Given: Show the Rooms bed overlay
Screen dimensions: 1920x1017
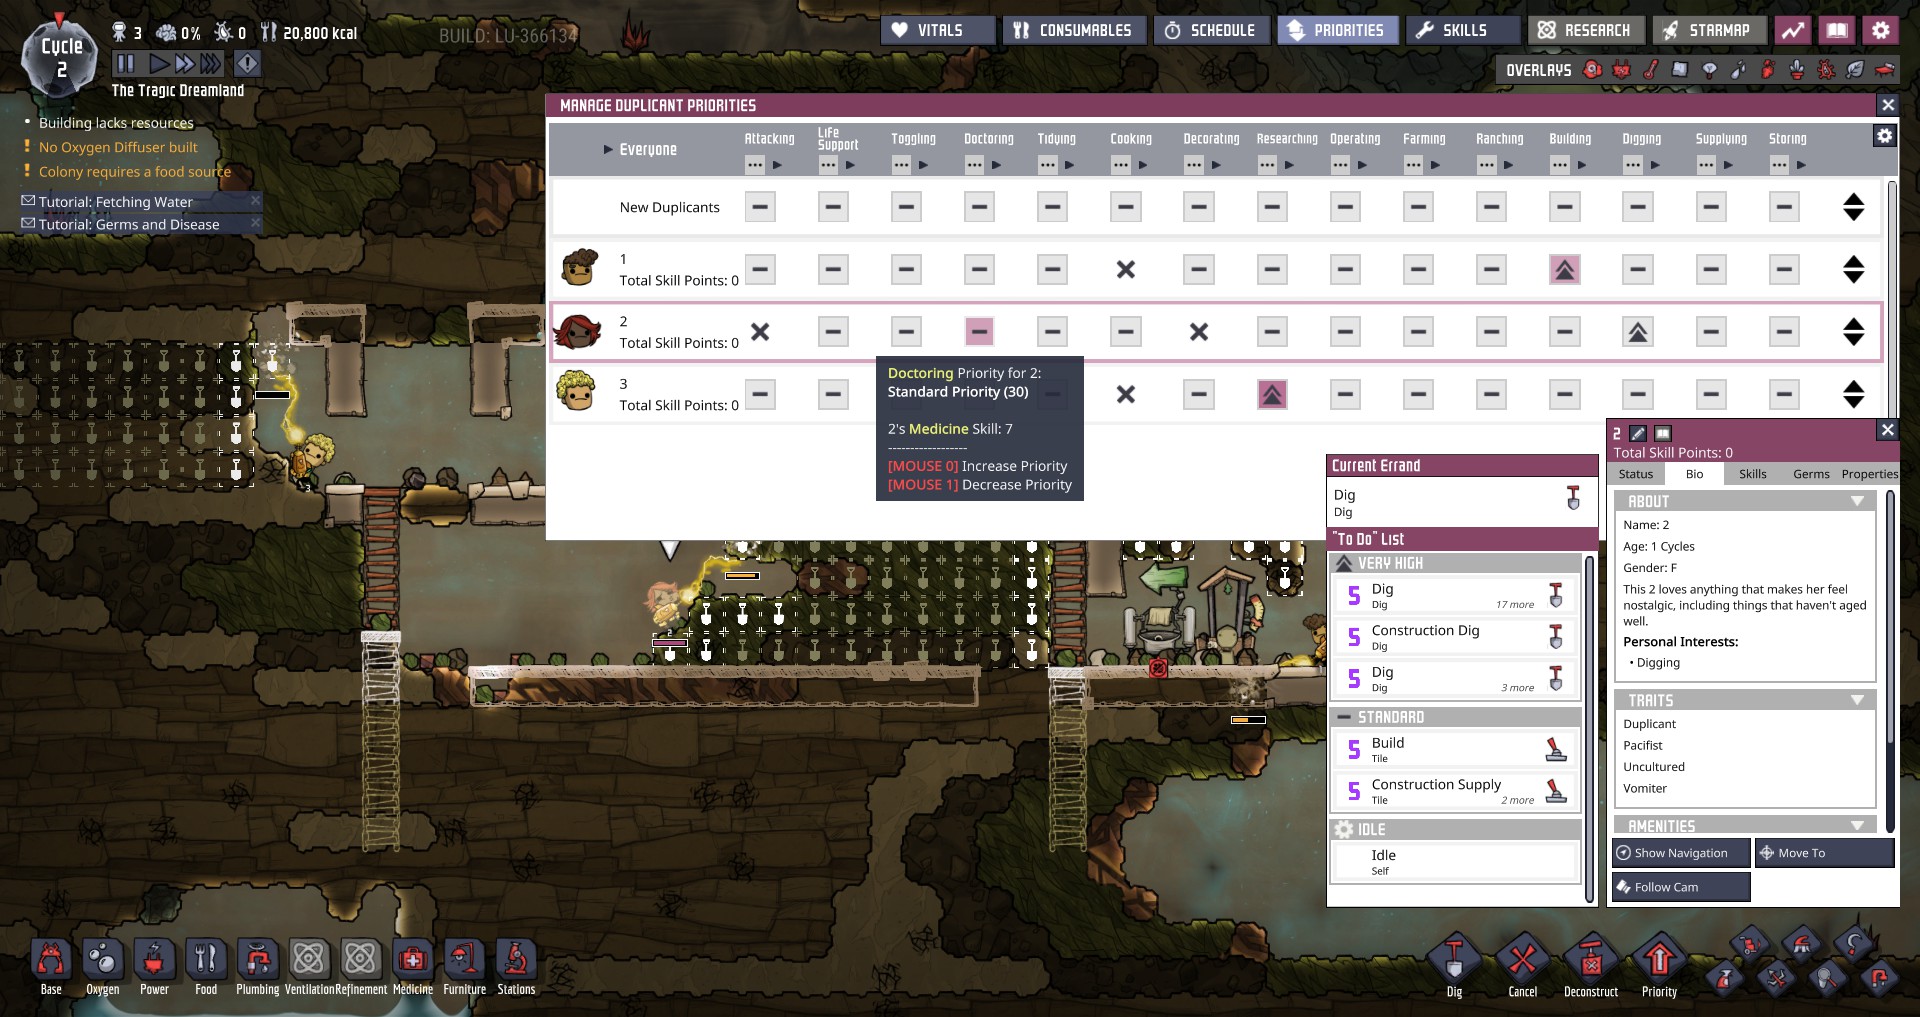Looking at the screenshot, I should pyautogui.click(x=1884, y=70).
